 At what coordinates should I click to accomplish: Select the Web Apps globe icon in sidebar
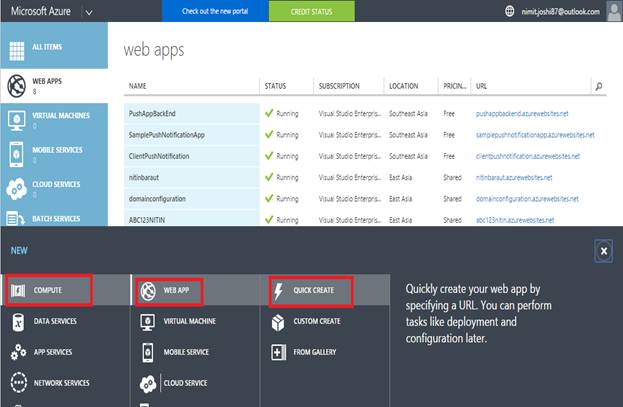tap(17, 86)
